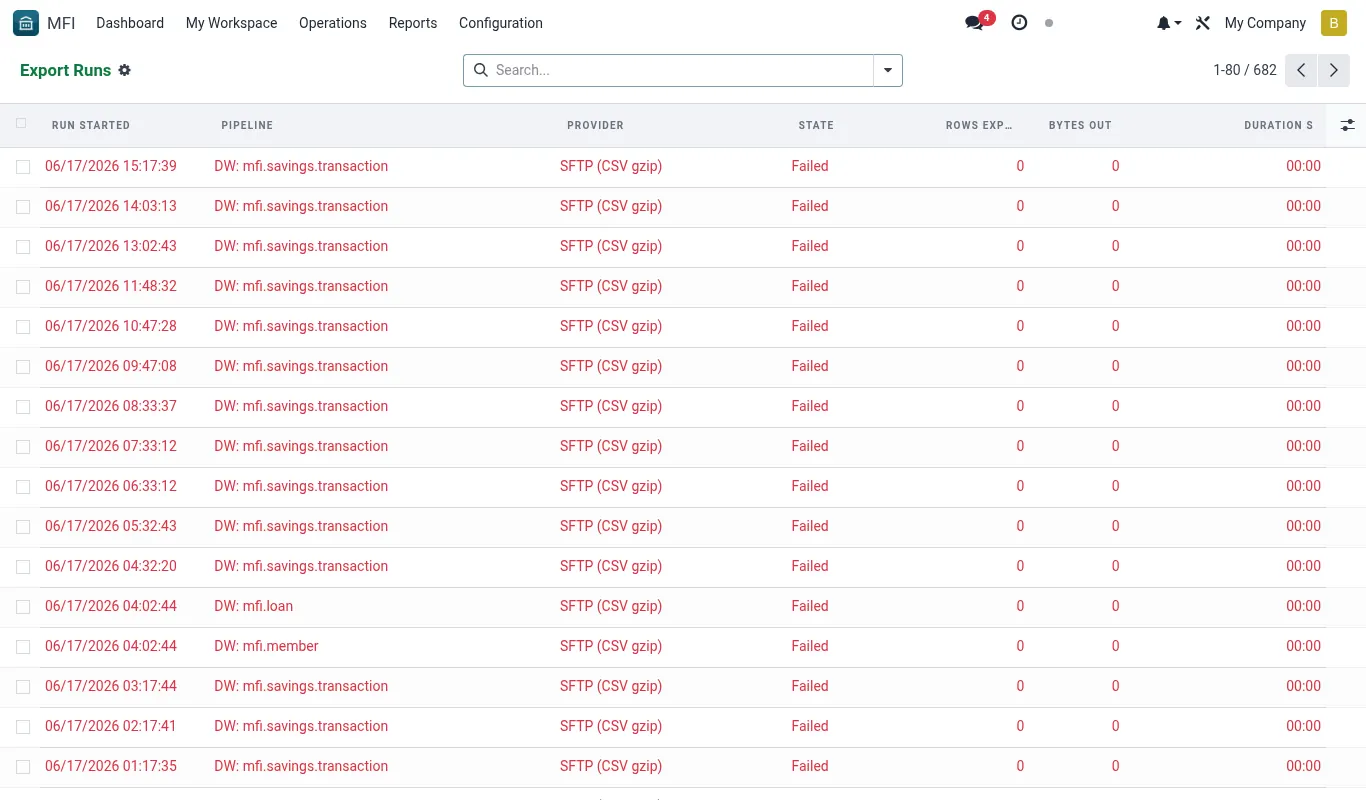Select the 11:48:32 run checkbox

tap(23, 287)
